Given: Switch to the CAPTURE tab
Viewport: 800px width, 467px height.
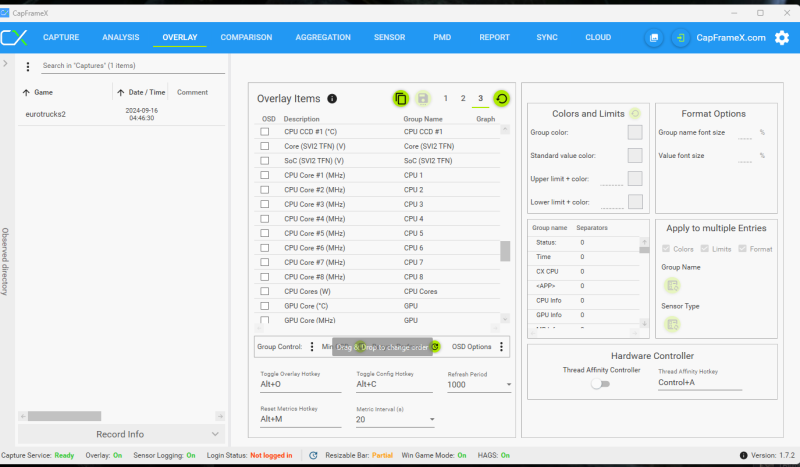Looking at the screenshot, I should (61, 37).
